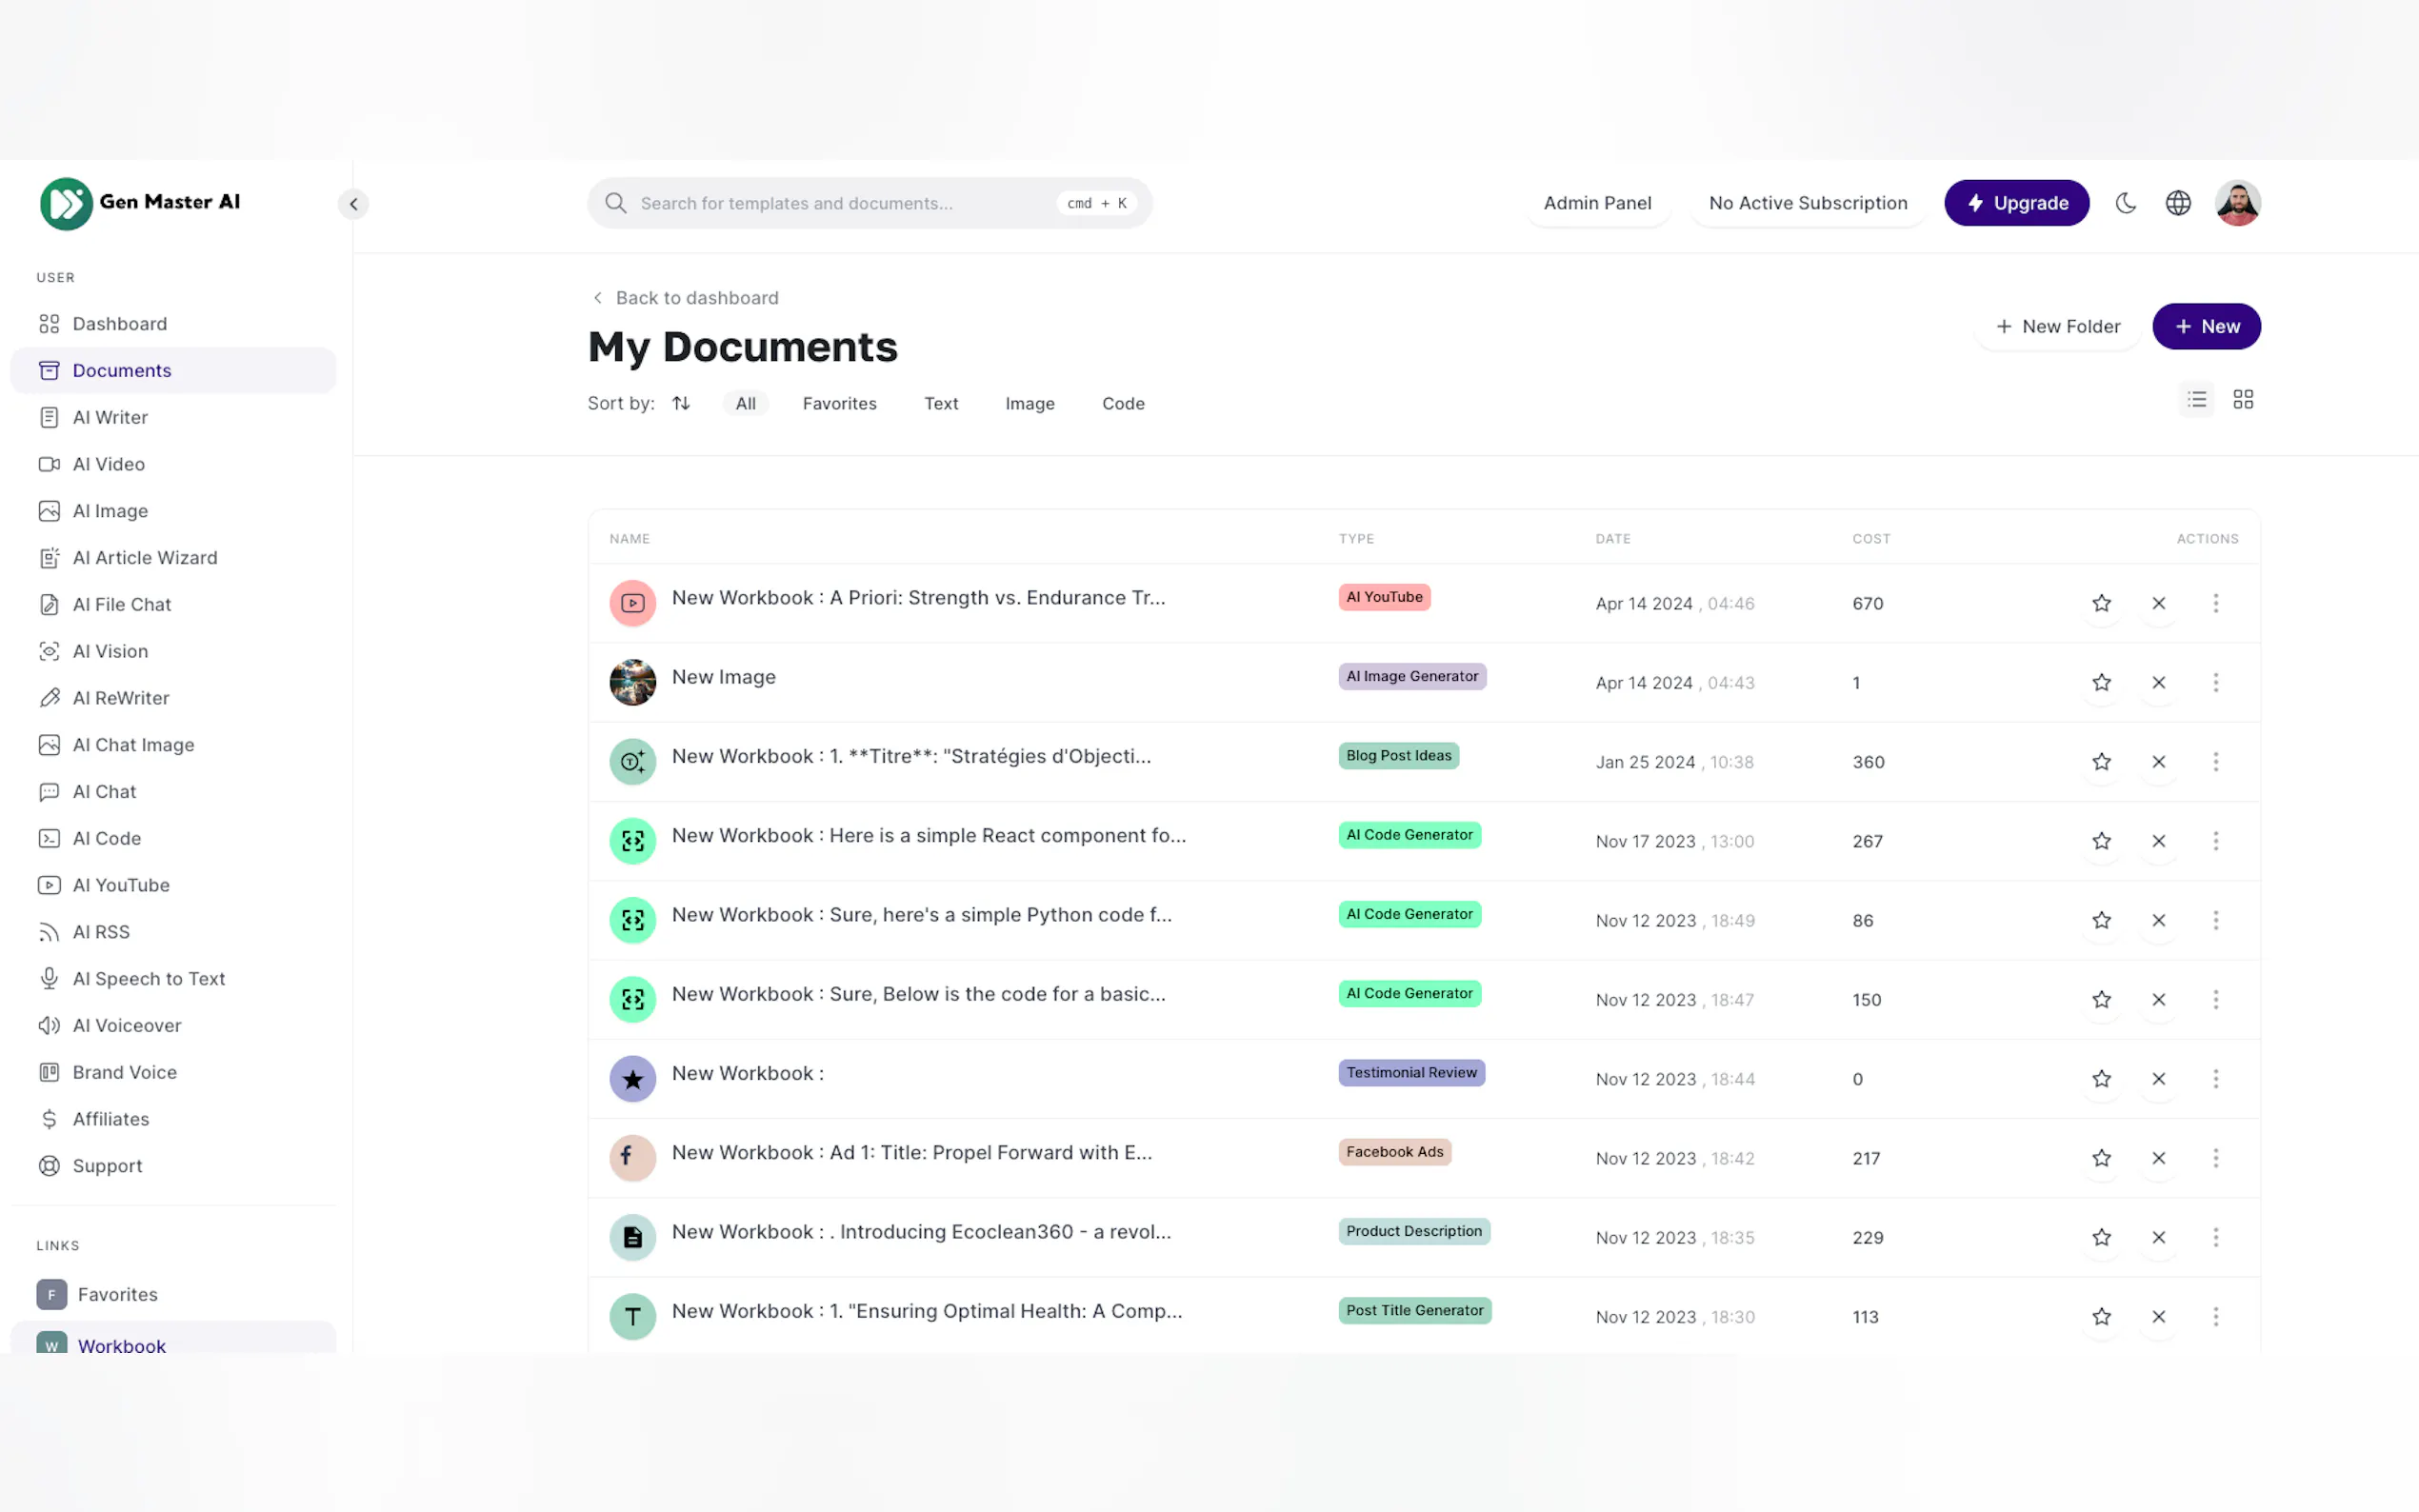The image size is (2419, 1512).
Task: Open actions menu for the Testimonial Review row
Action: click(x=2216, y=1079)
